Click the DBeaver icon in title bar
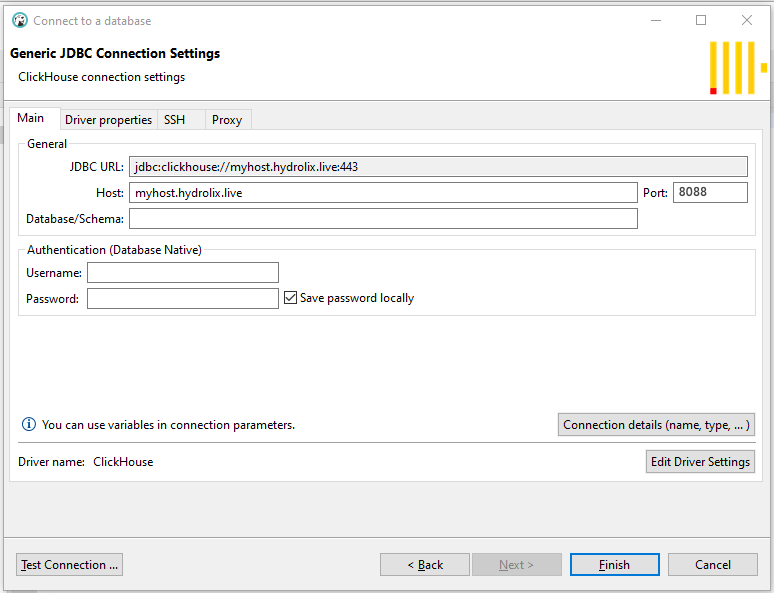Image resolution: width=774 pixels, height=593 pixels. click(x=20, y=20)
